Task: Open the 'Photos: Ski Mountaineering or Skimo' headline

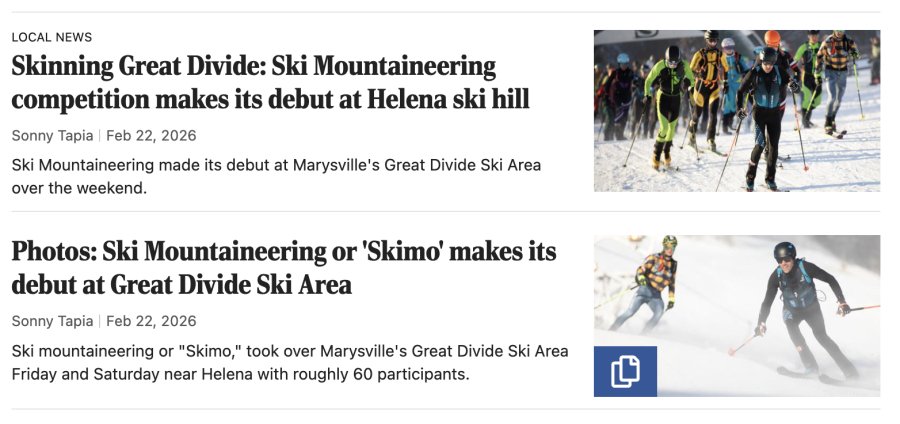Action: tap(284, 267)
